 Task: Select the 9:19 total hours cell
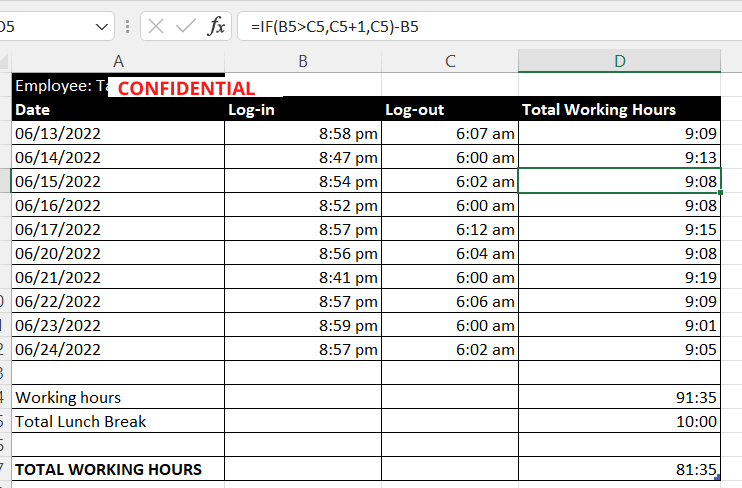coord(620,278)
